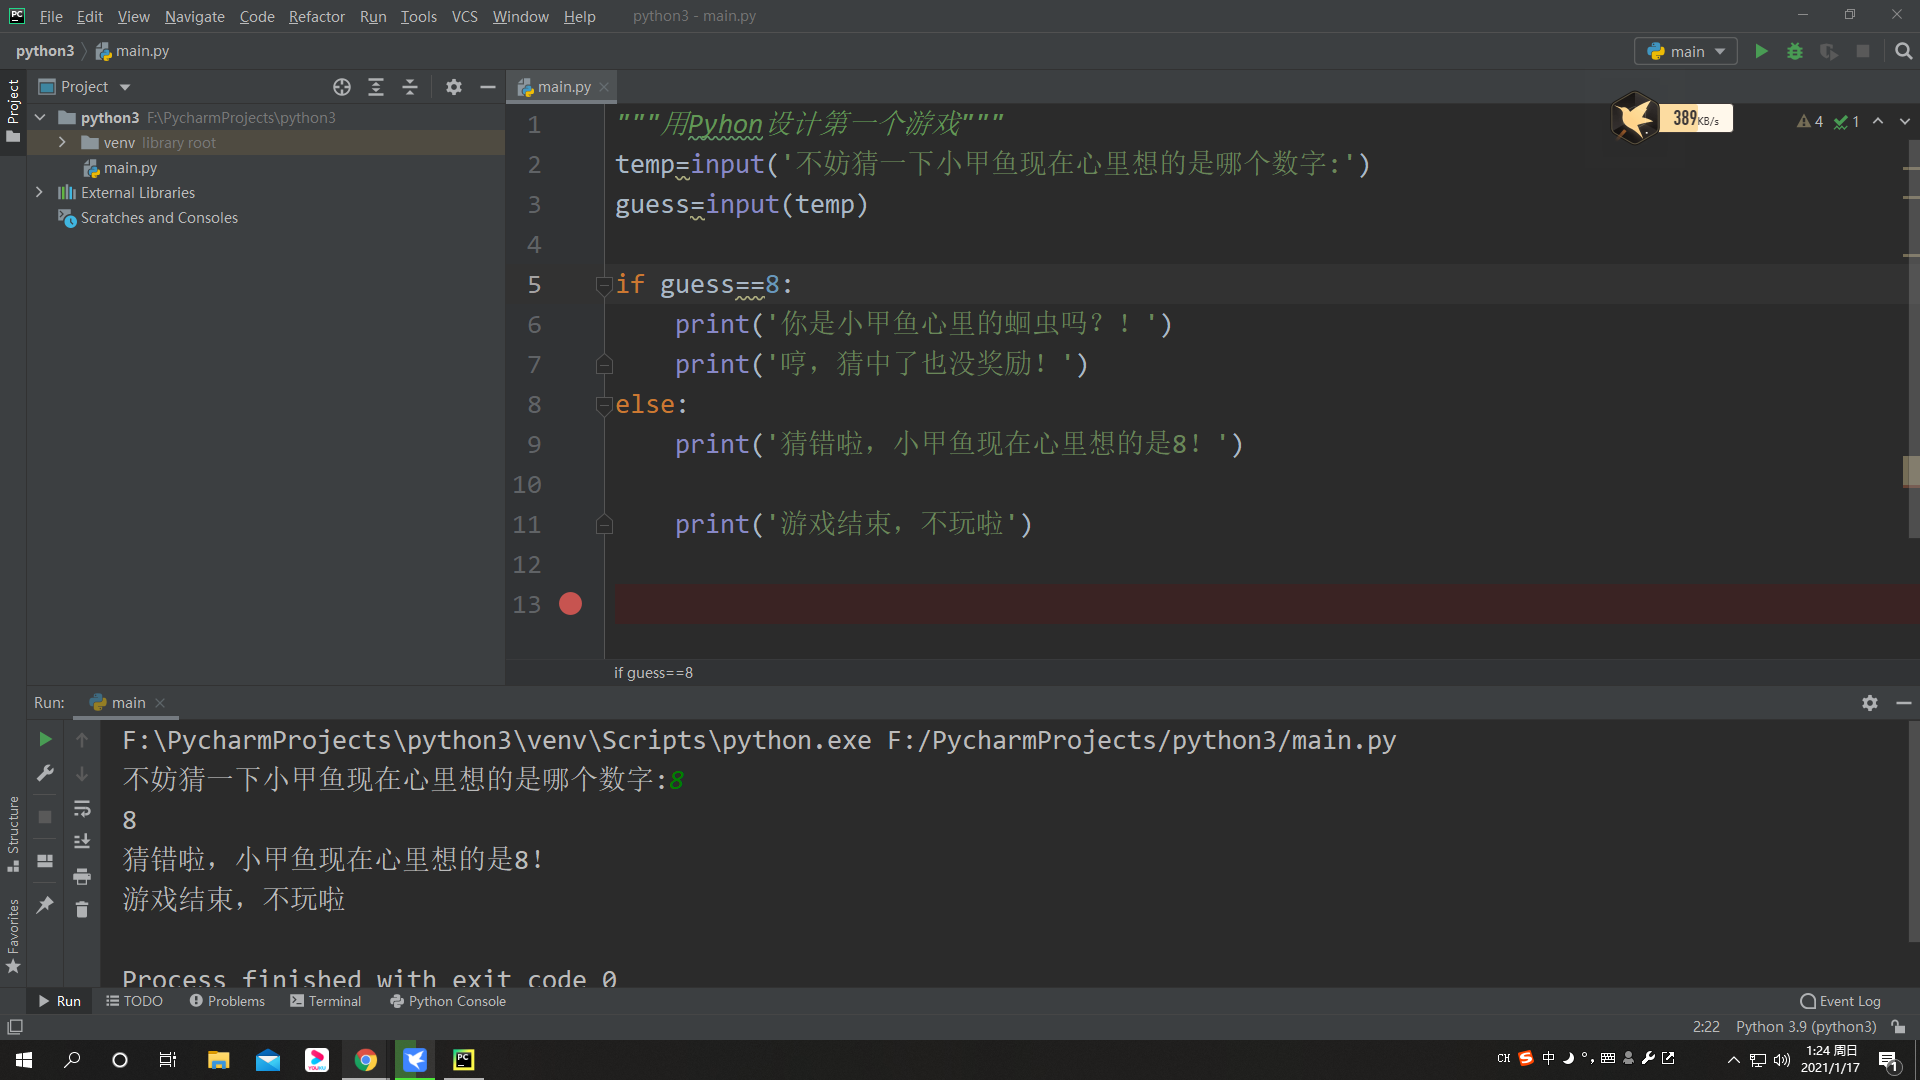This screenshot has height=1080, width=1920.
Task: Select Scratches and Consoles node
Action: coord(148,218)
